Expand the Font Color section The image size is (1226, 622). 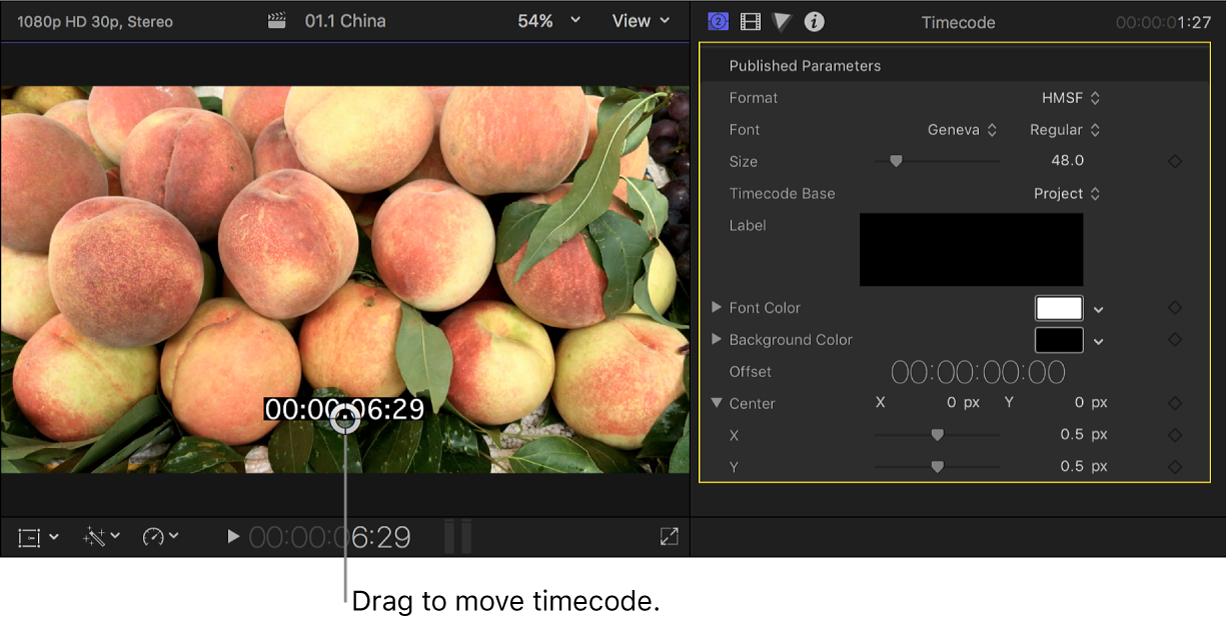[x=716, y=308]
